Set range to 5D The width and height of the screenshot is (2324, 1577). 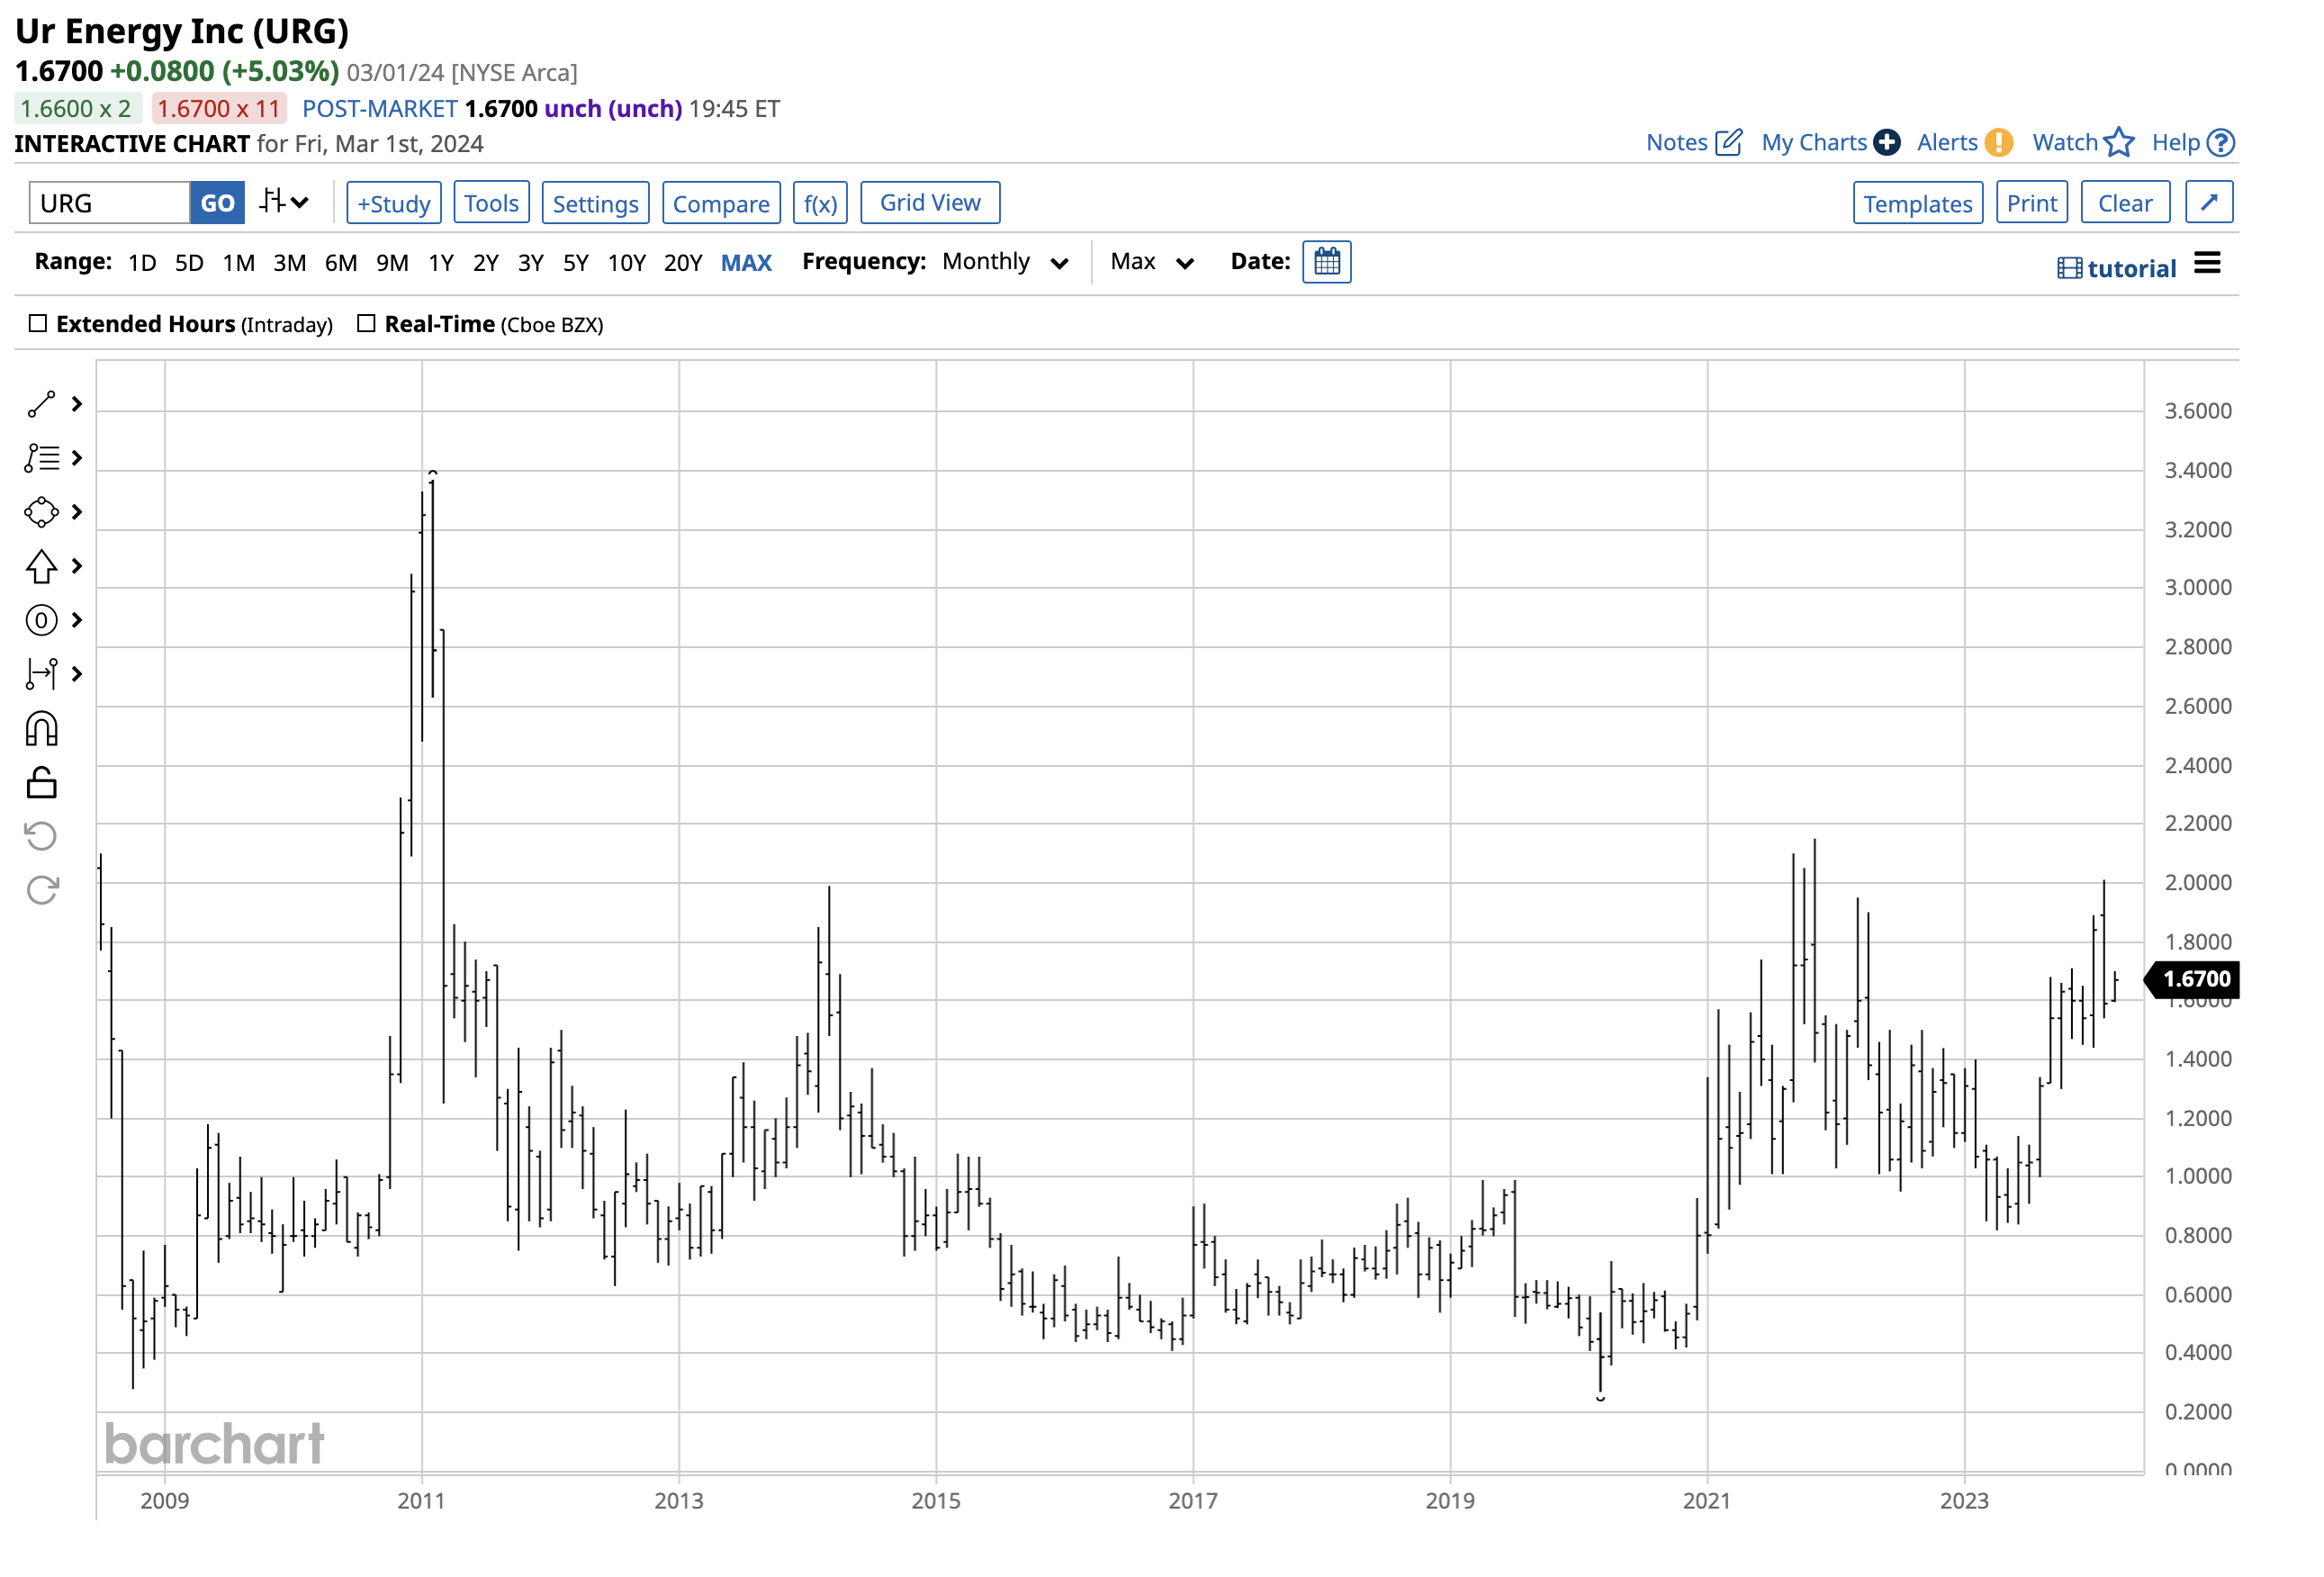(189, 262)
